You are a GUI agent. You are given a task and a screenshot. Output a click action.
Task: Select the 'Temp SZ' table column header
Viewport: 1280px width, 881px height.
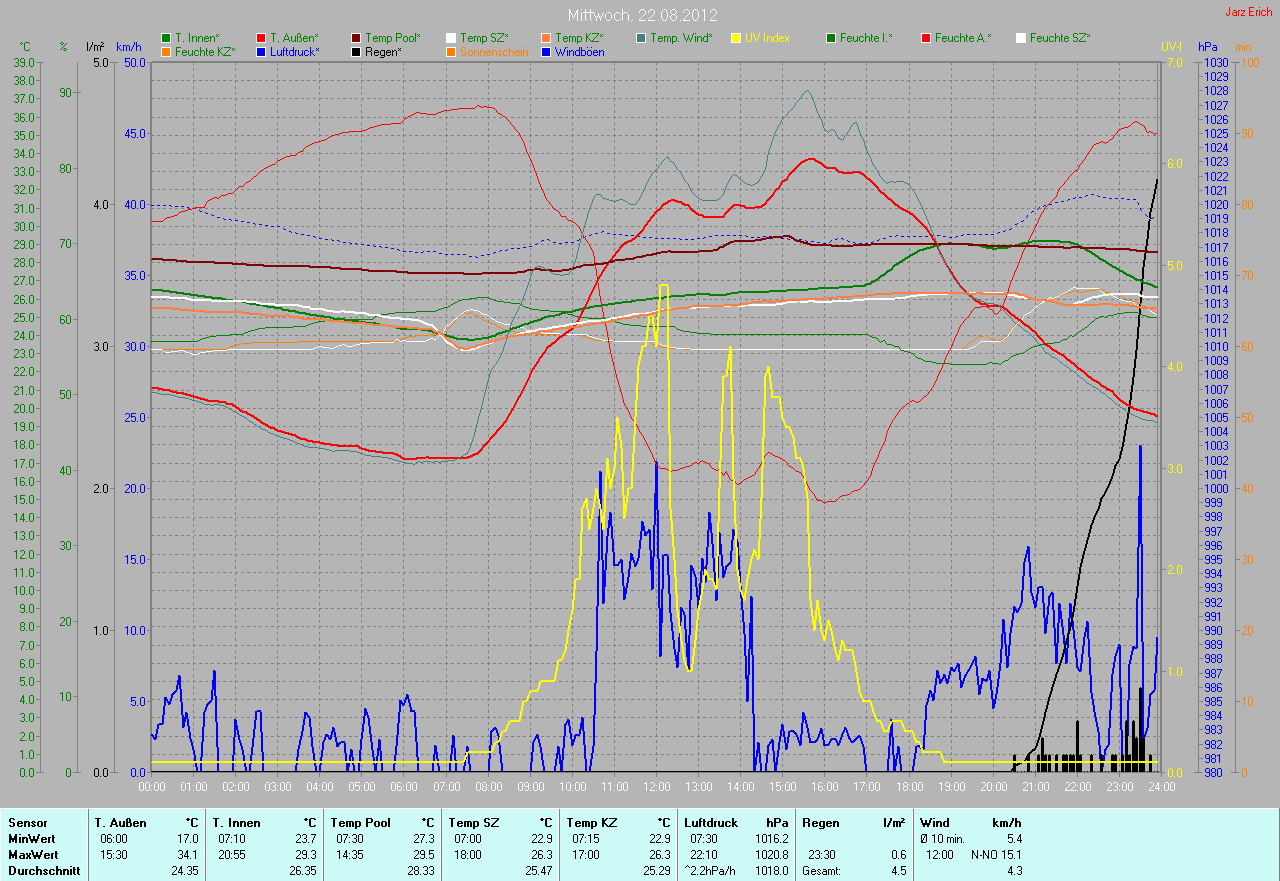(x=474, y=823)
